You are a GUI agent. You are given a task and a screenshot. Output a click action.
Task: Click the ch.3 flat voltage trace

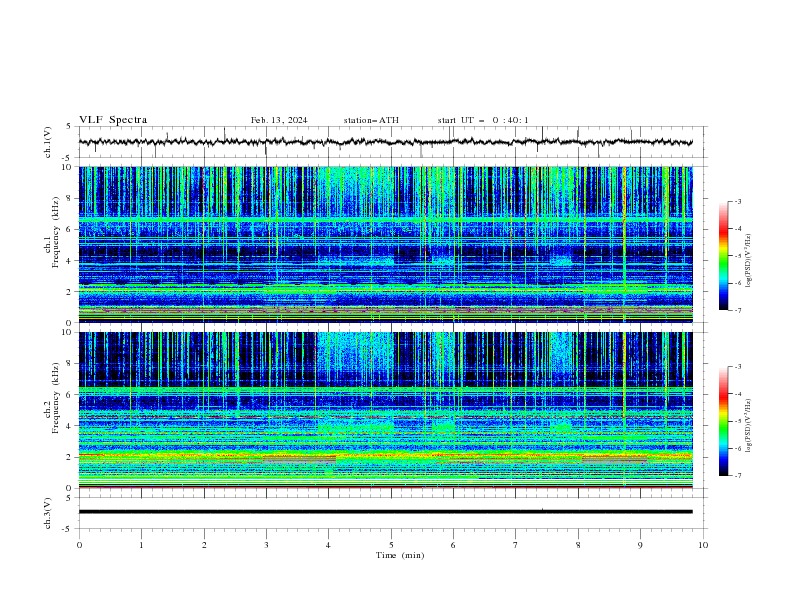point(385,512)
